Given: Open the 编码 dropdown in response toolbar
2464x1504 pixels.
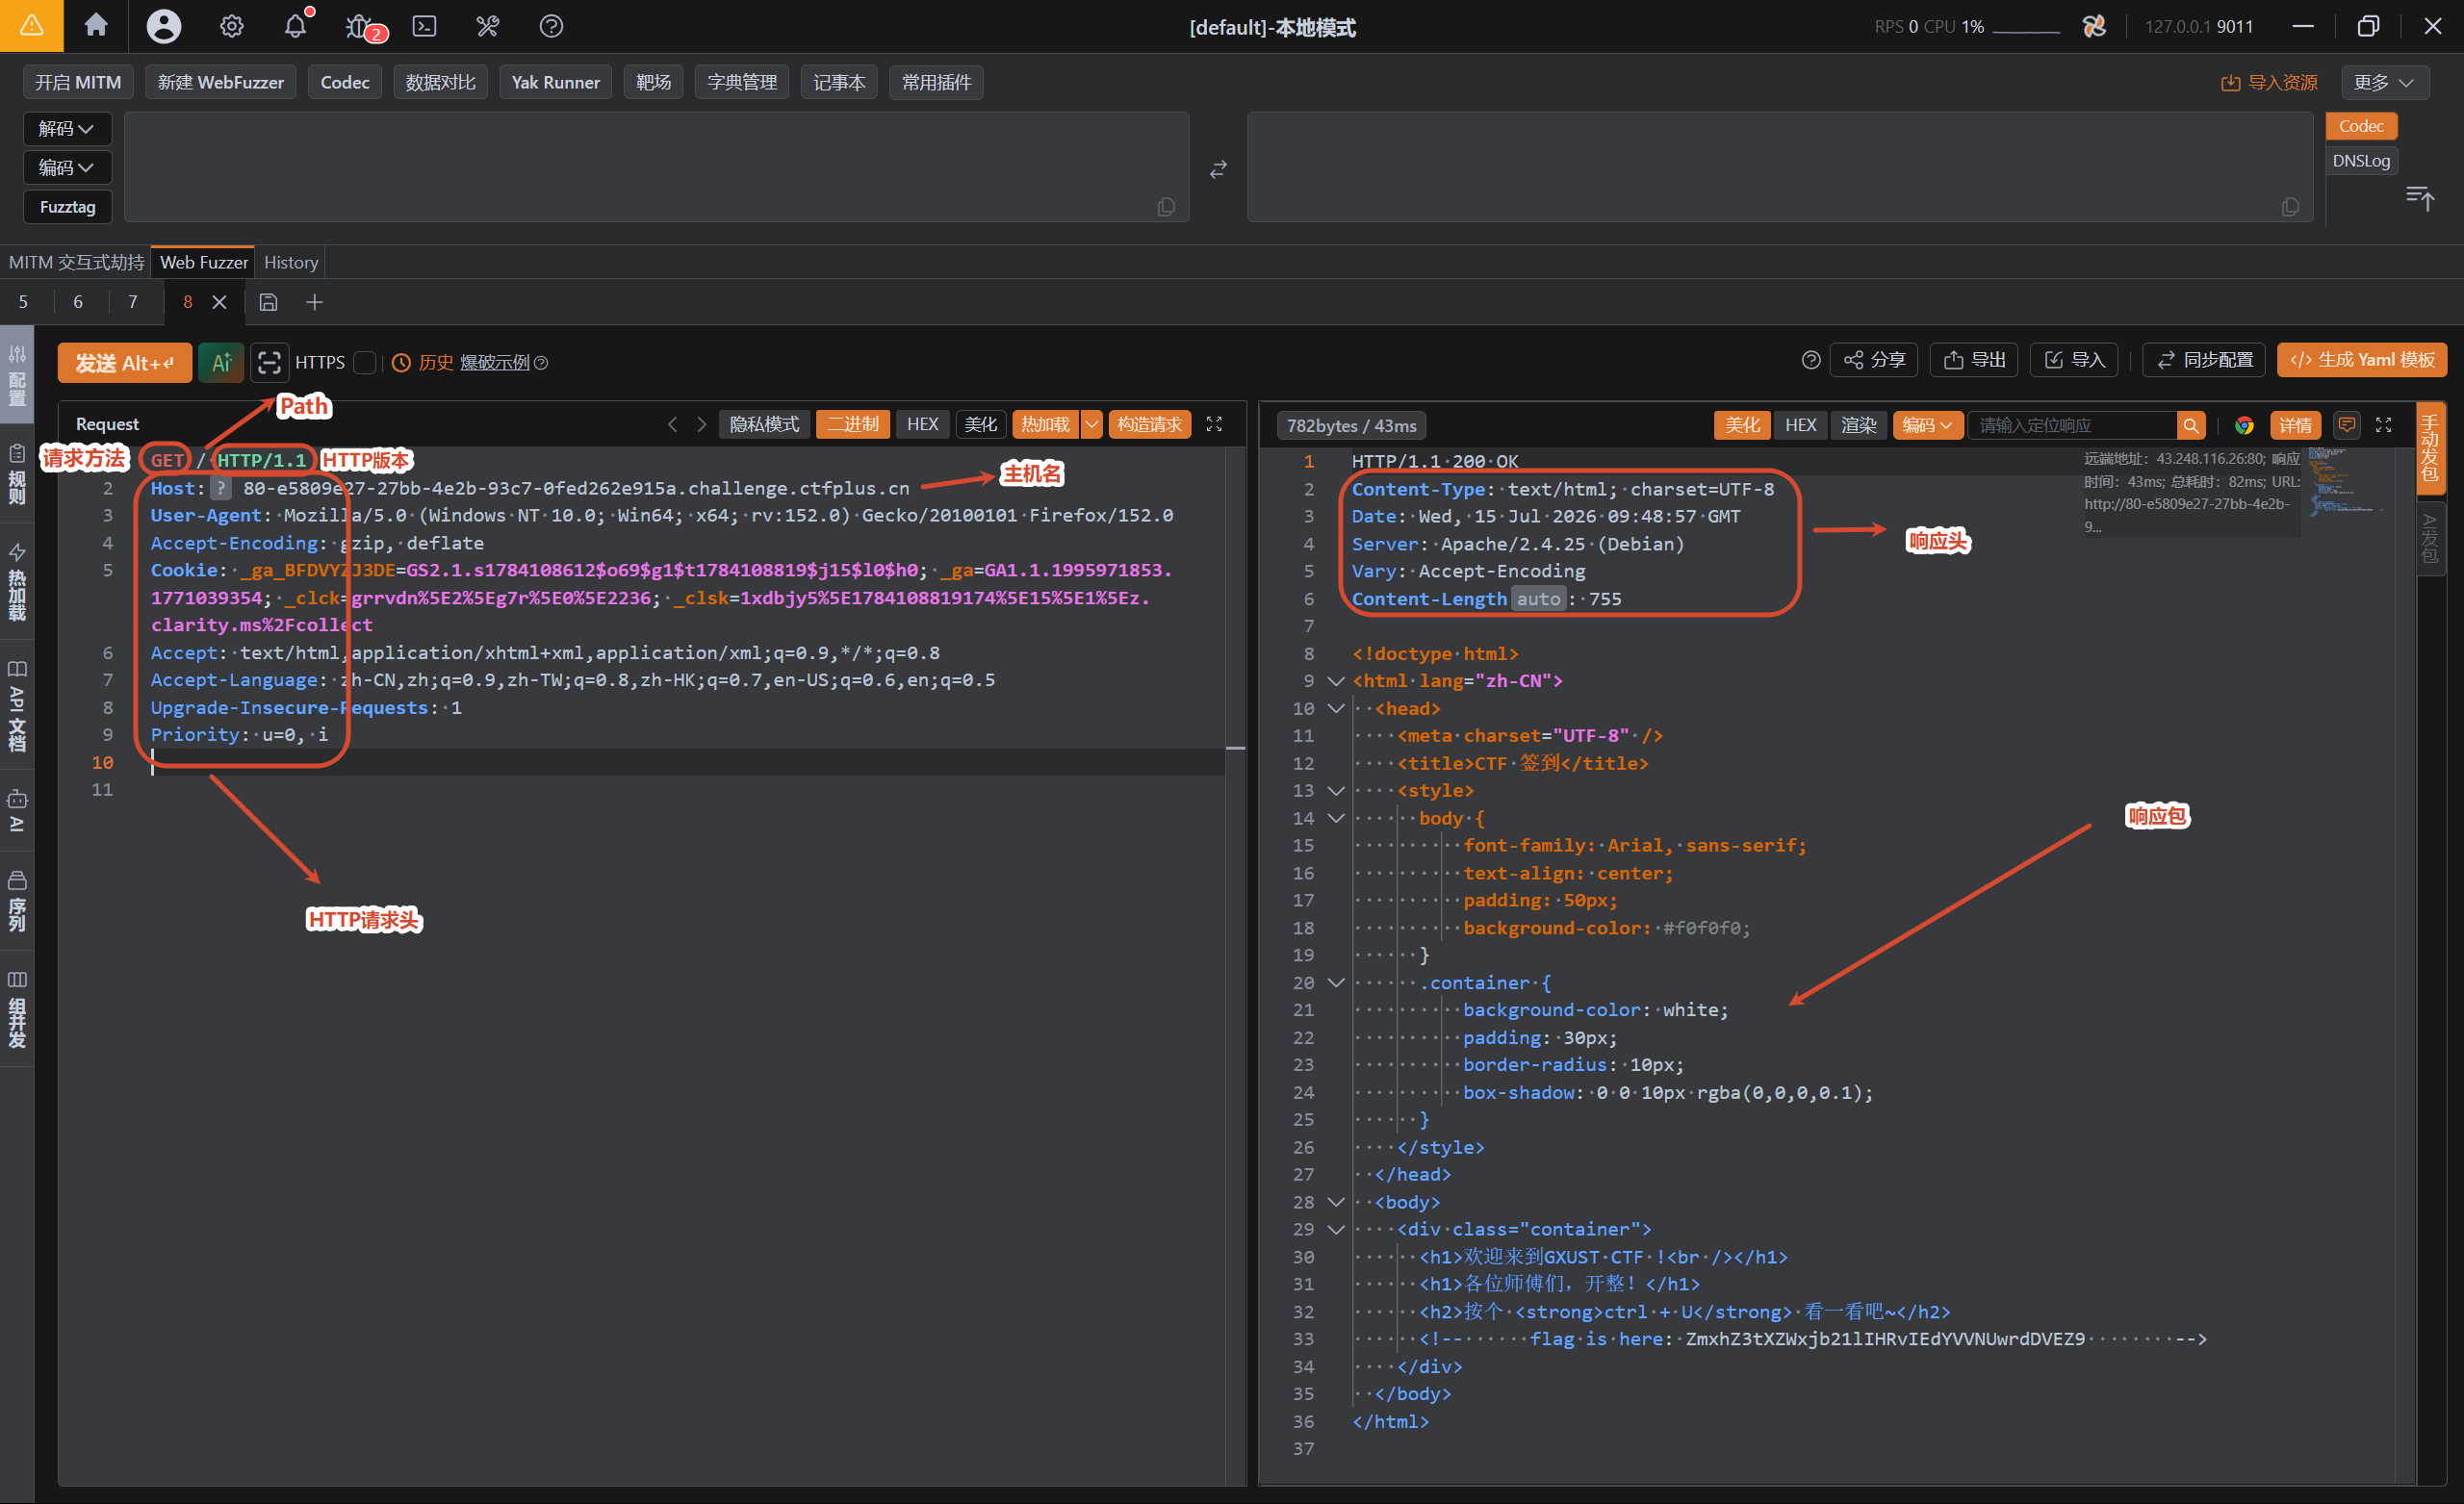Looking at the screenshot, I should point(1927,425).
